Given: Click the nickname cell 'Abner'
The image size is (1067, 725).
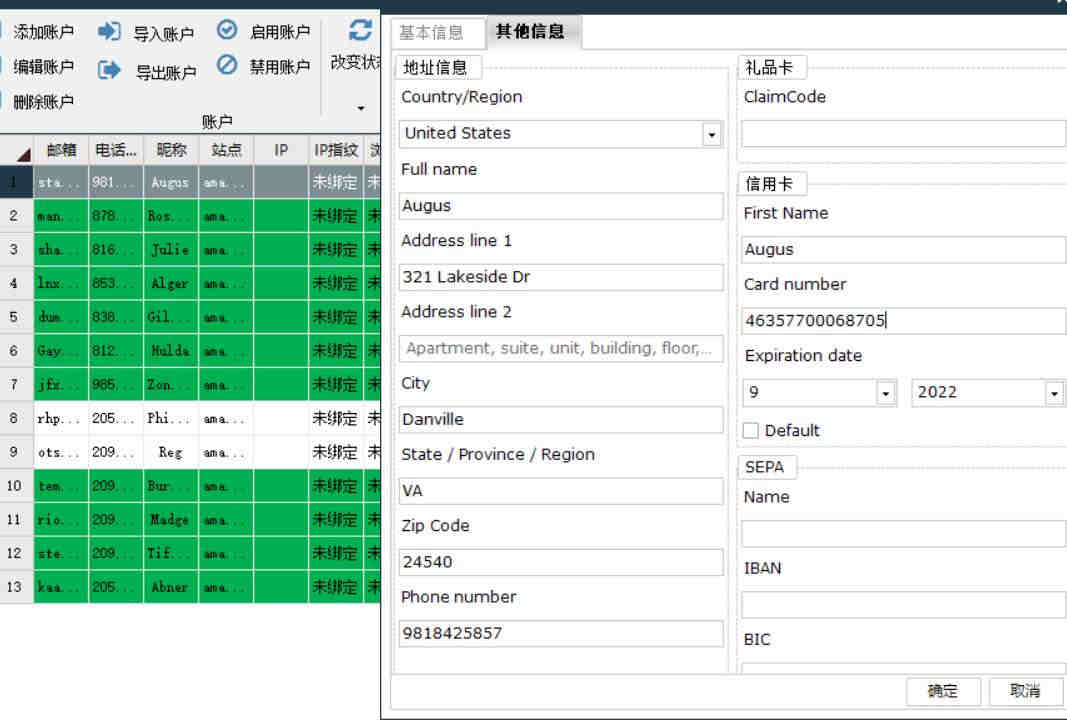Looking at the screenshot, I should [171, 587].
